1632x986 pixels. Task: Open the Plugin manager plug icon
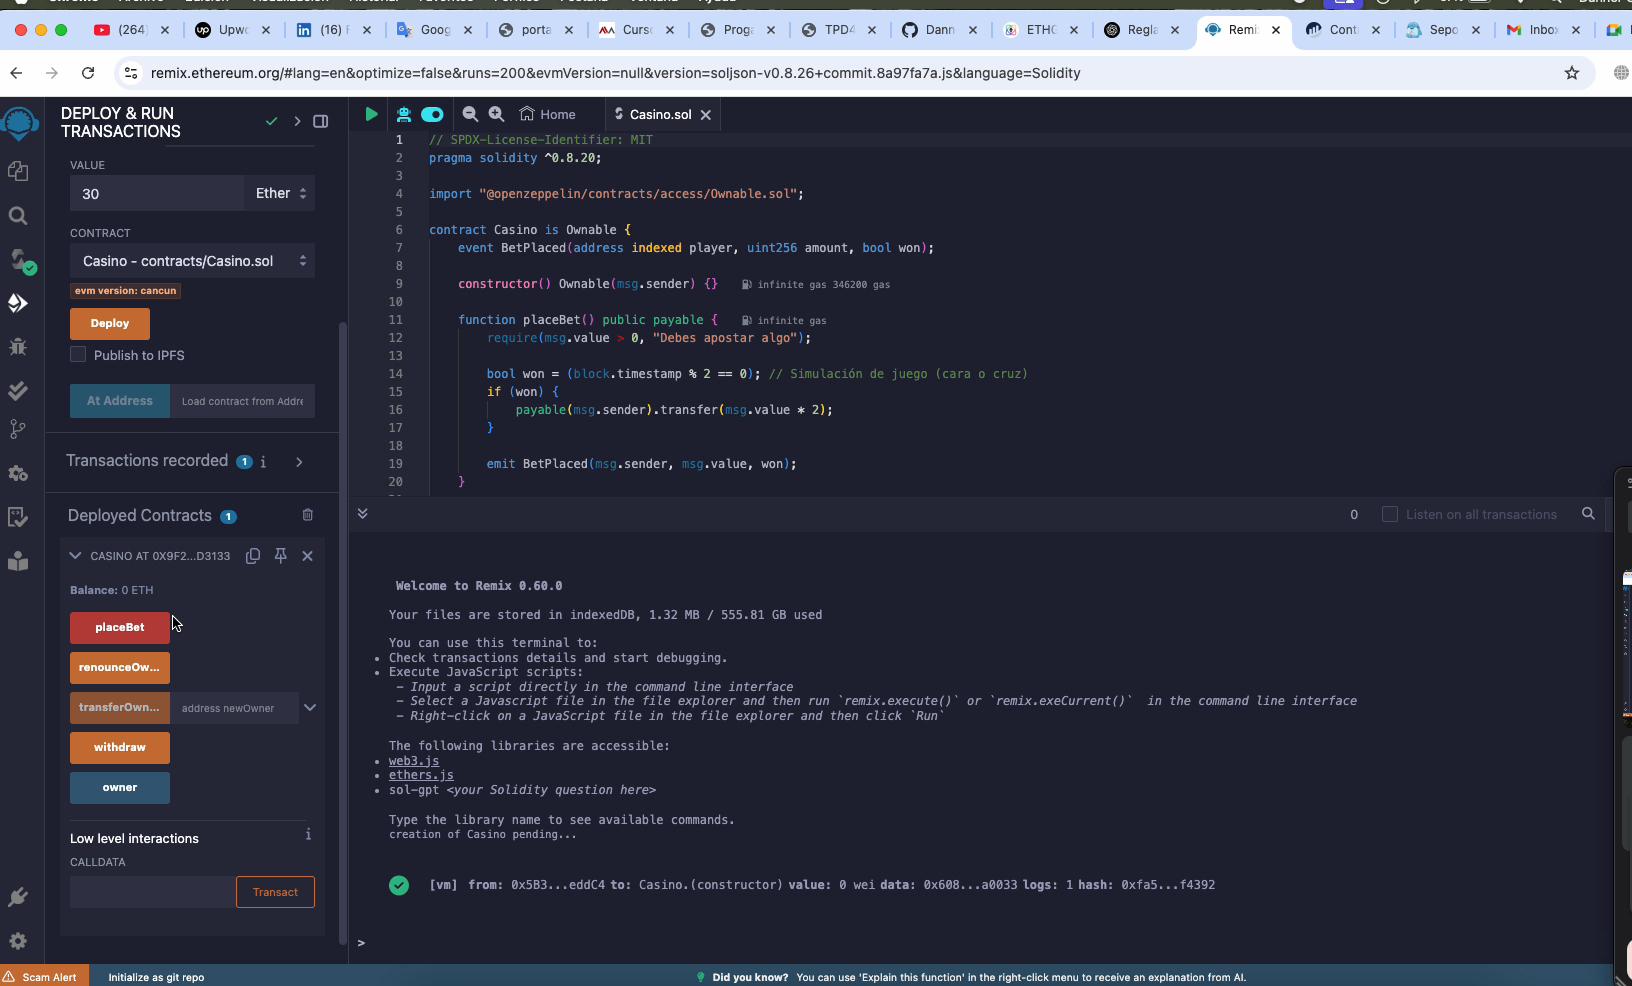pos(18,897)
